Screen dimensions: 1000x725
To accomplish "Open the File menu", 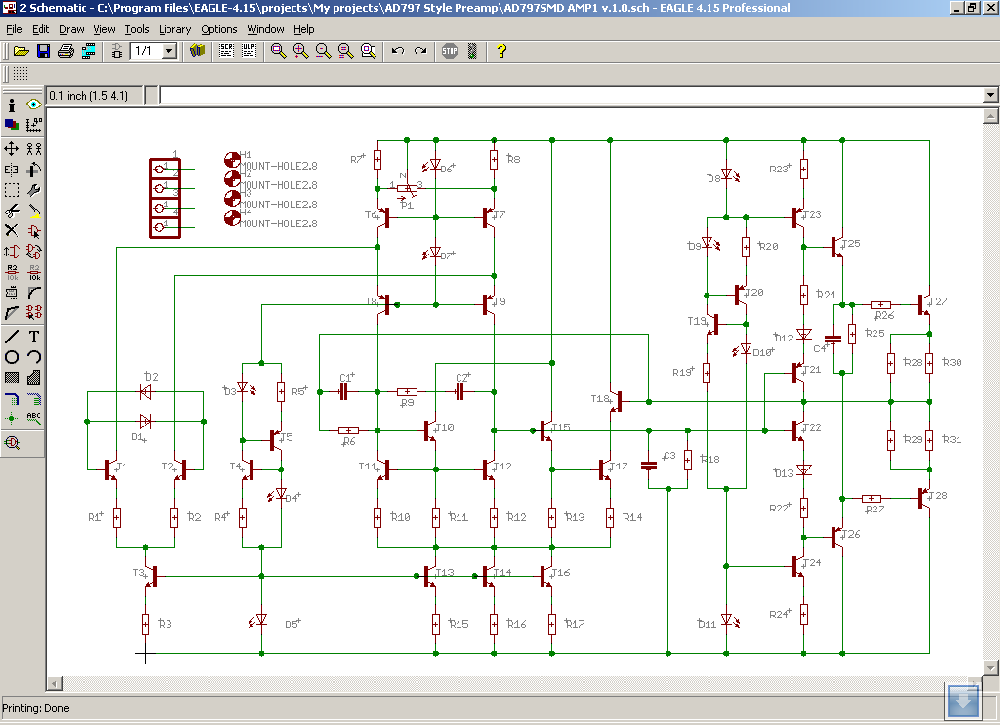I will [x=14, y=29].
